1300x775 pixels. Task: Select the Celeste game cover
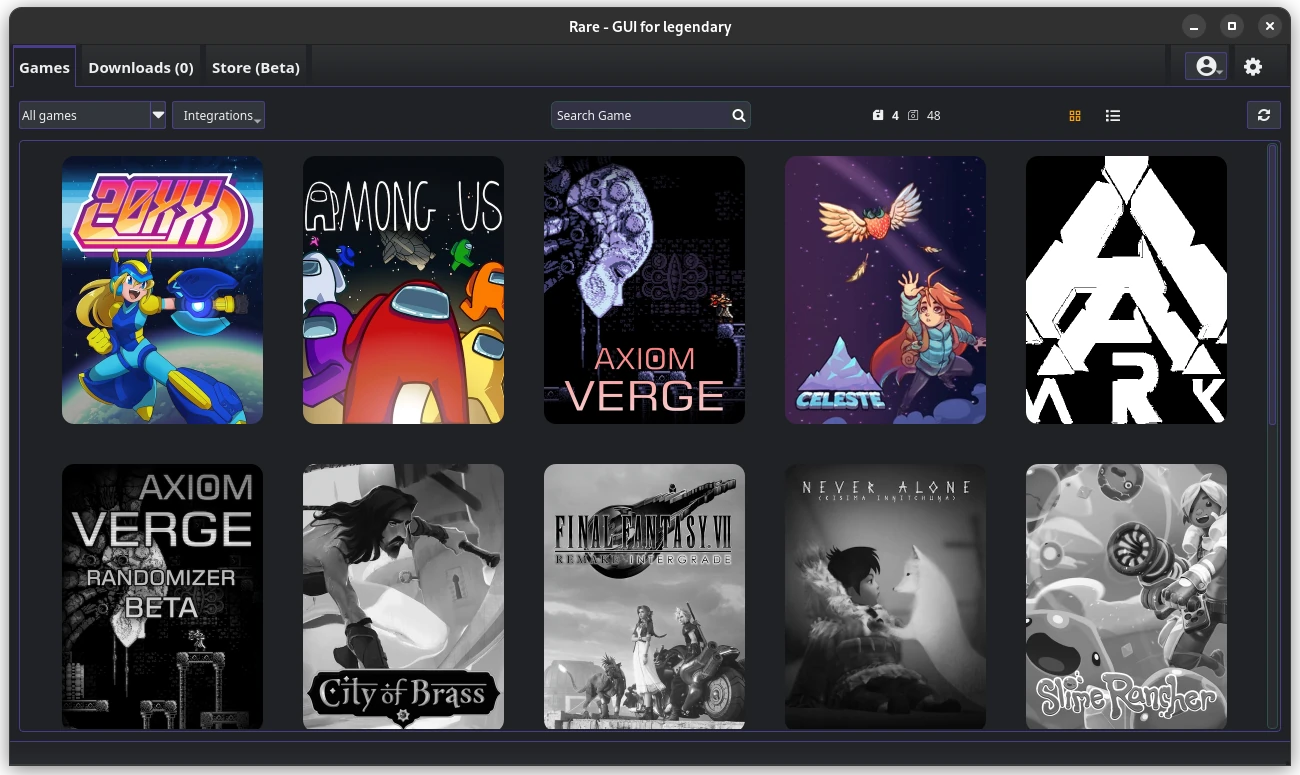(x=885, y=290)
